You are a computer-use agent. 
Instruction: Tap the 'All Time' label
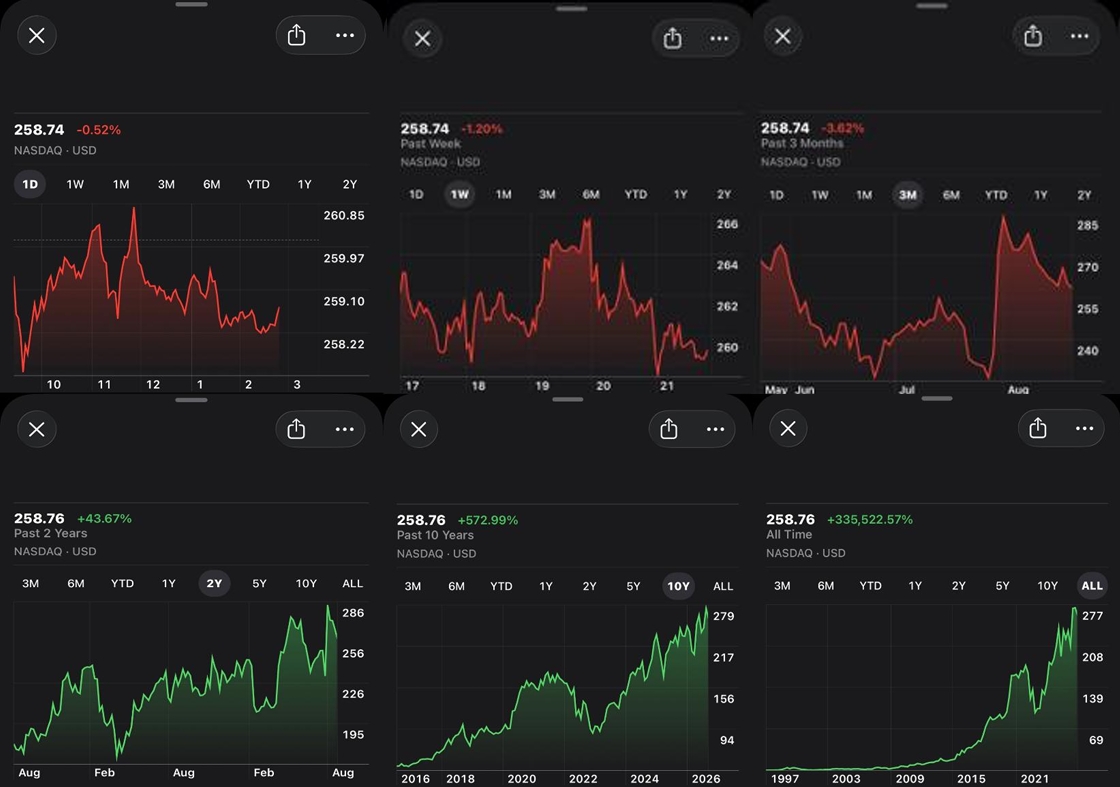pos(789,534)
